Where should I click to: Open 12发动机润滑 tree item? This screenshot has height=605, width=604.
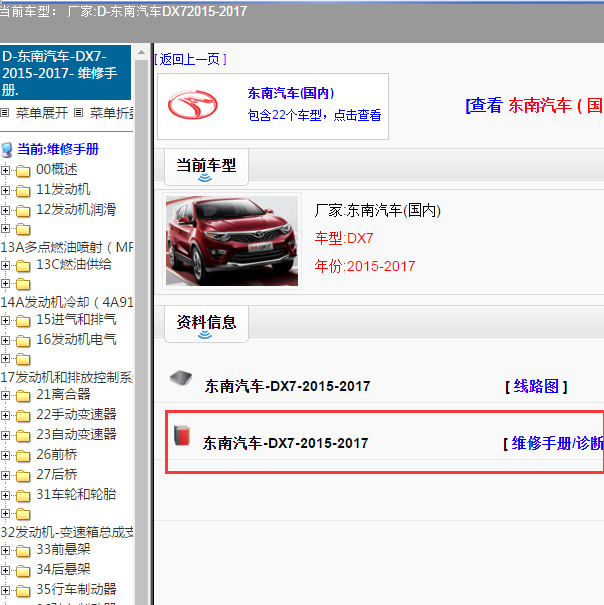pos(76,210)
